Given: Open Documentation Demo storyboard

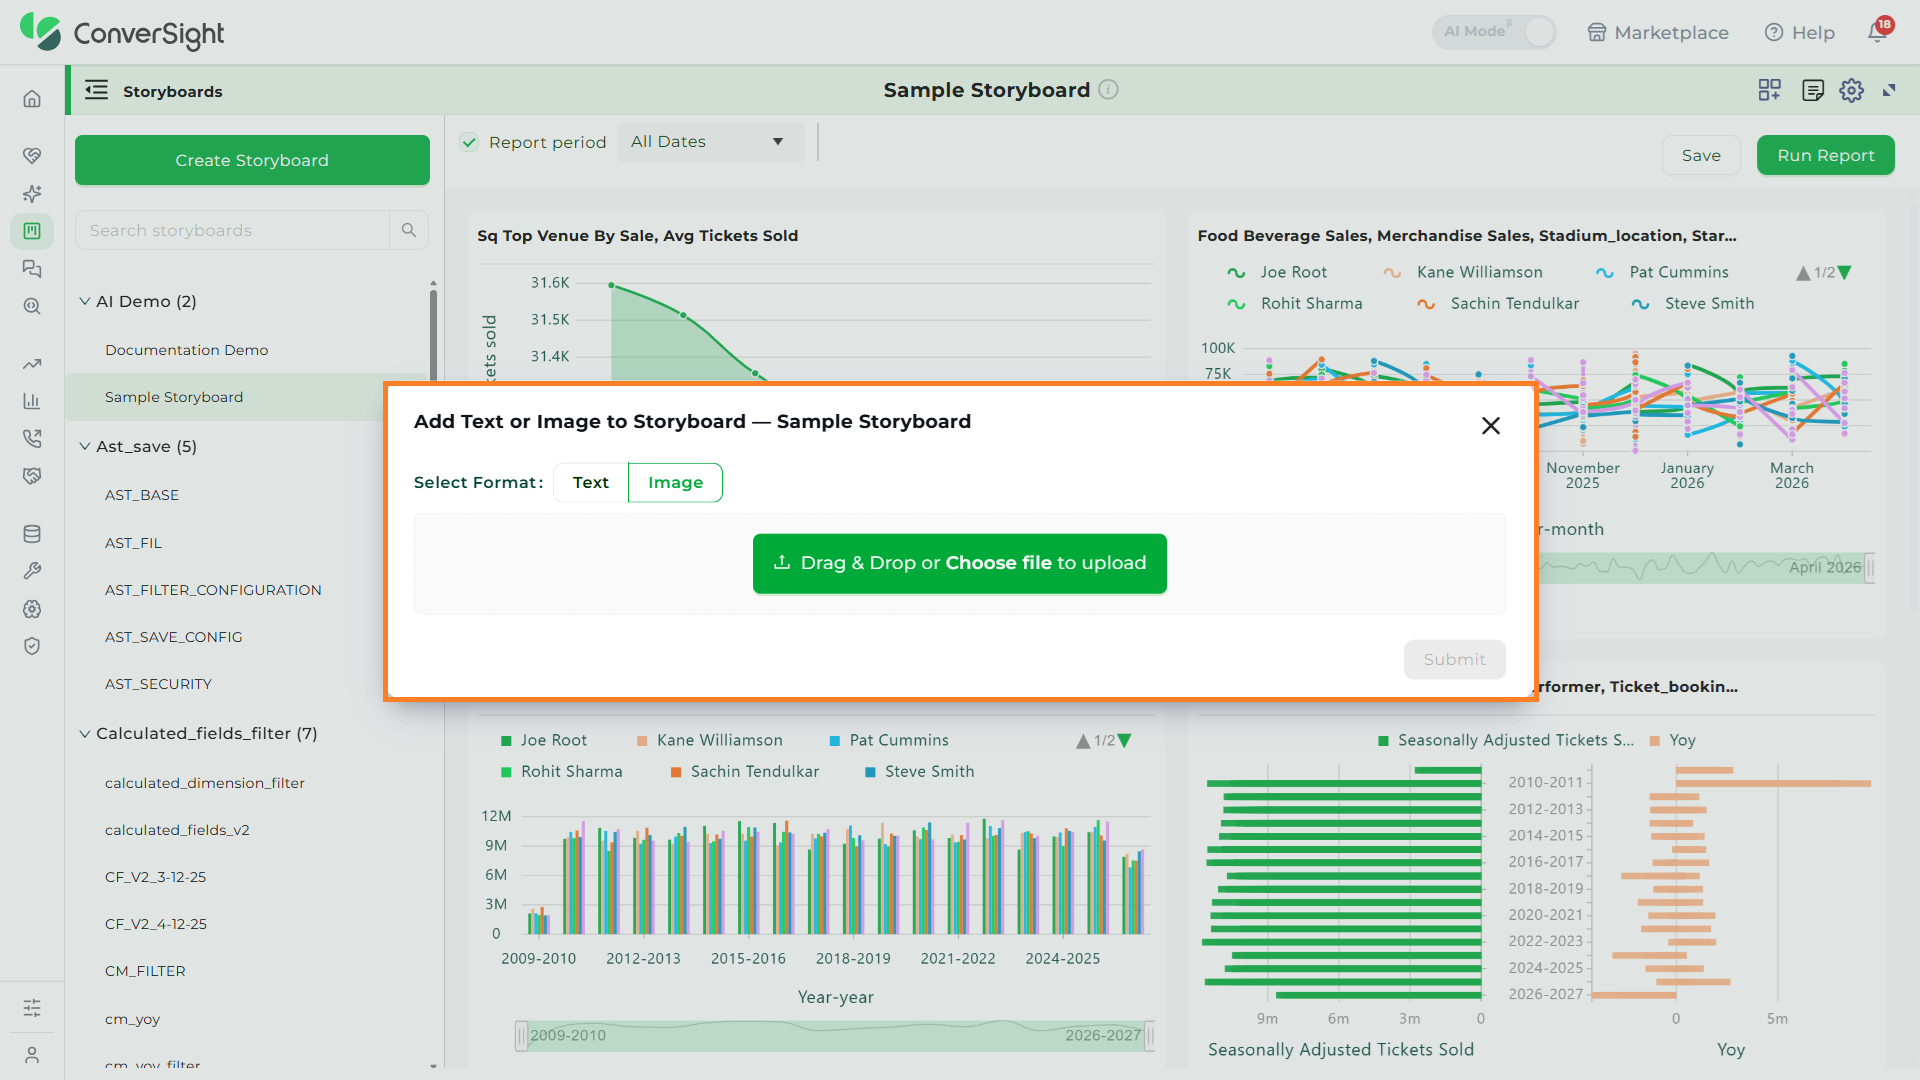Looking at the screenshot, I should tap(186, 350).
